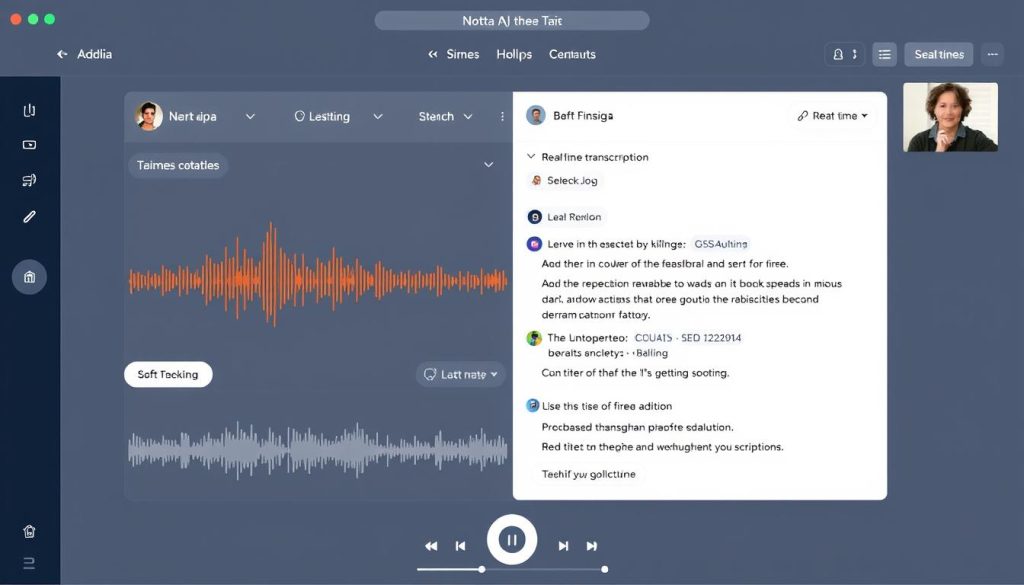Click the list view icon in the top bar
The width and height of the screenshot is (1024, 585).
884,55
